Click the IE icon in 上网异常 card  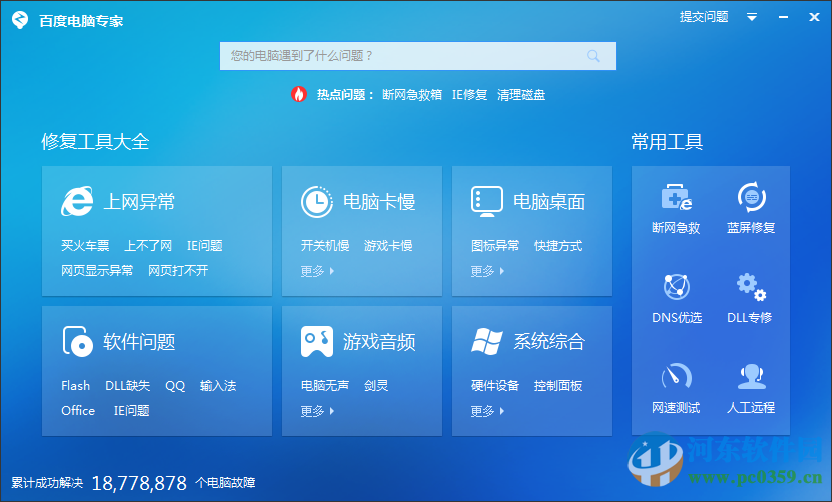tap(77, 202)
